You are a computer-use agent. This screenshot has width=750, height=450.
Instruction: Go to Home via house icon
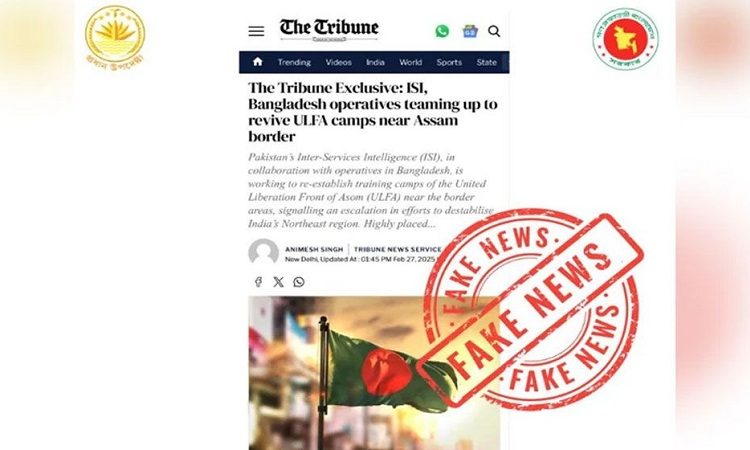(258, 62)
